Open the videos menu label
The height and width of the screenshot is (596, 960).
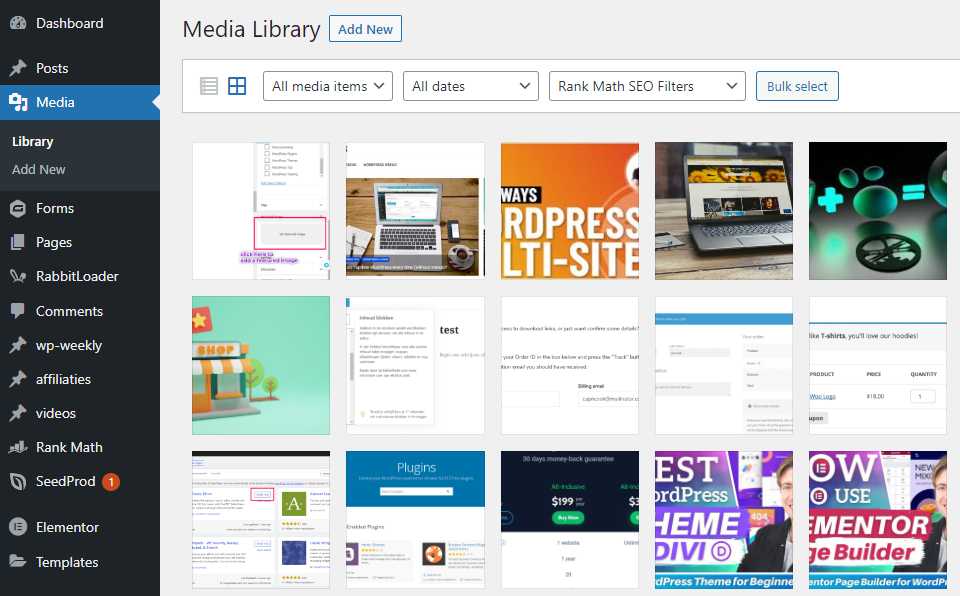pos(56,413)
